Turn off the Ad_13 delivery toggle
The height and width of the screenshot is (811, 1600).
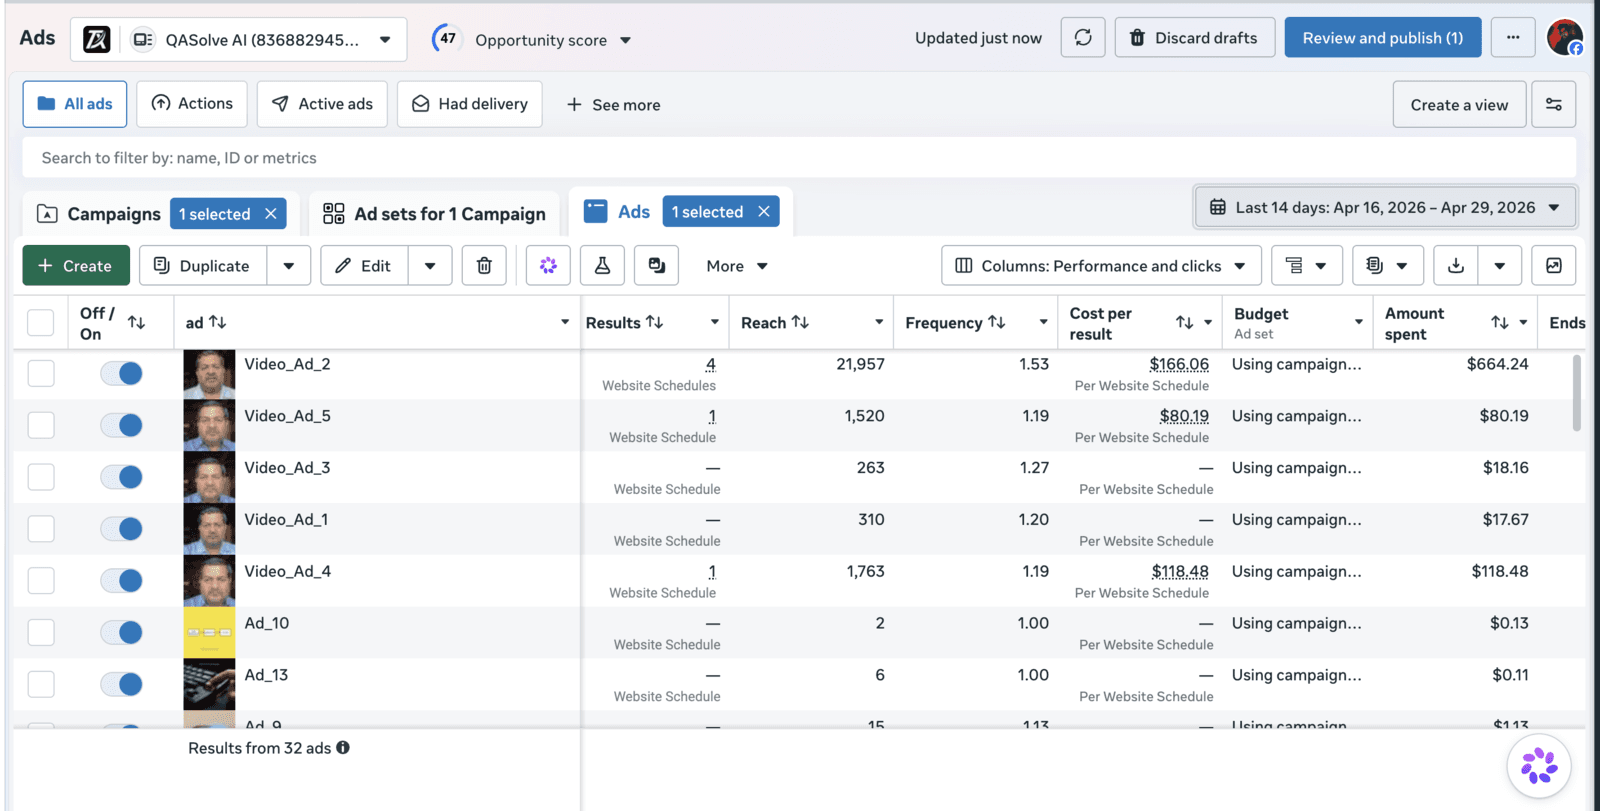click(122, 684)
